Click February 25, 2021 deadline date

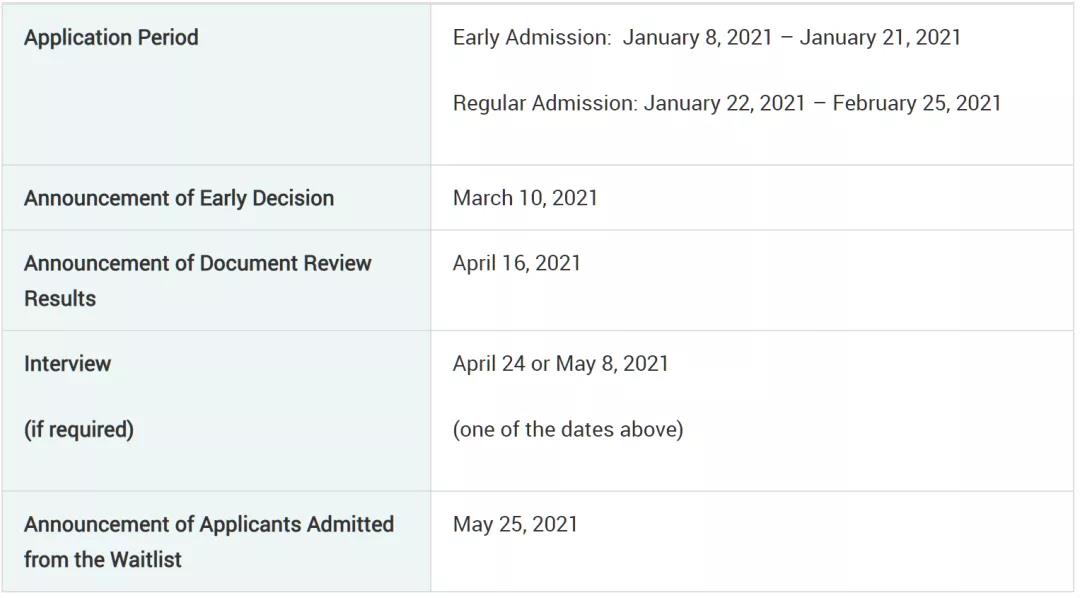pos(917,103)
